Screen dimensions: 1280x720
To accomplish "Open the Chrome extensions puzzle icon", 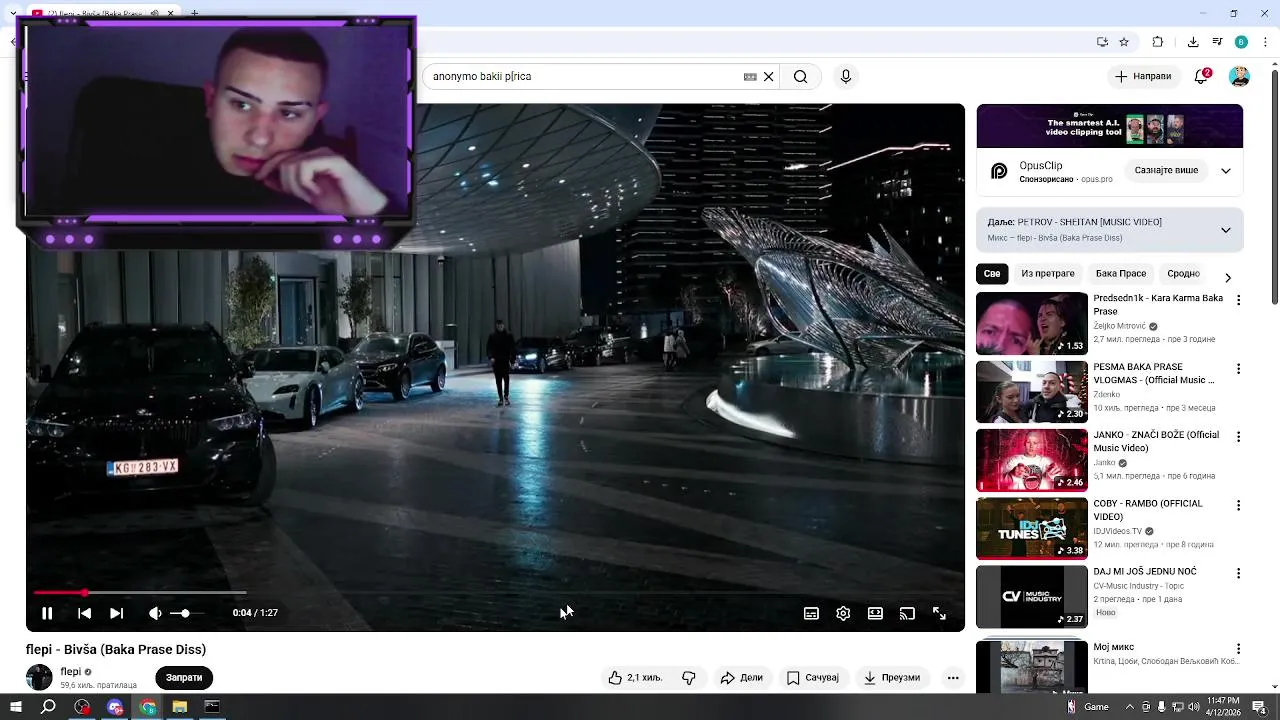I will click(1158, 42).
